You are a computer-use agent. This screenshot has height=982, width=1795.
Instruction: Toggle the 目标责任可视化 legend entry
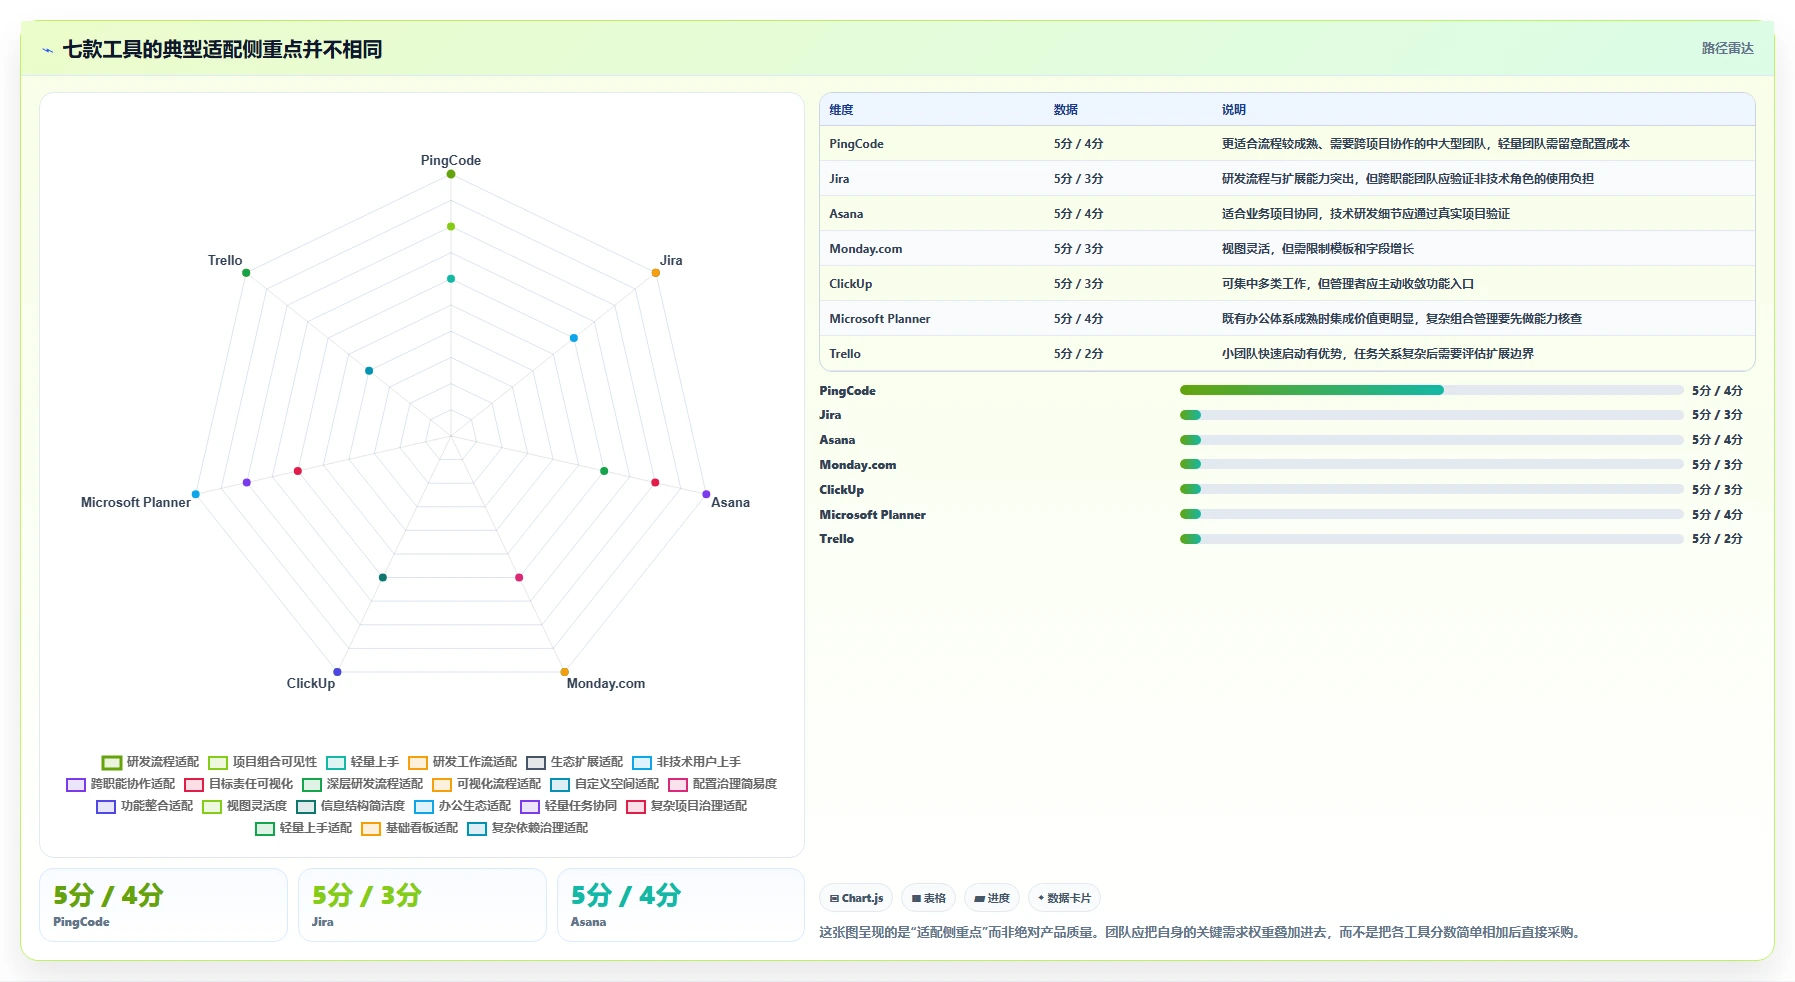(x=239, y=784)
